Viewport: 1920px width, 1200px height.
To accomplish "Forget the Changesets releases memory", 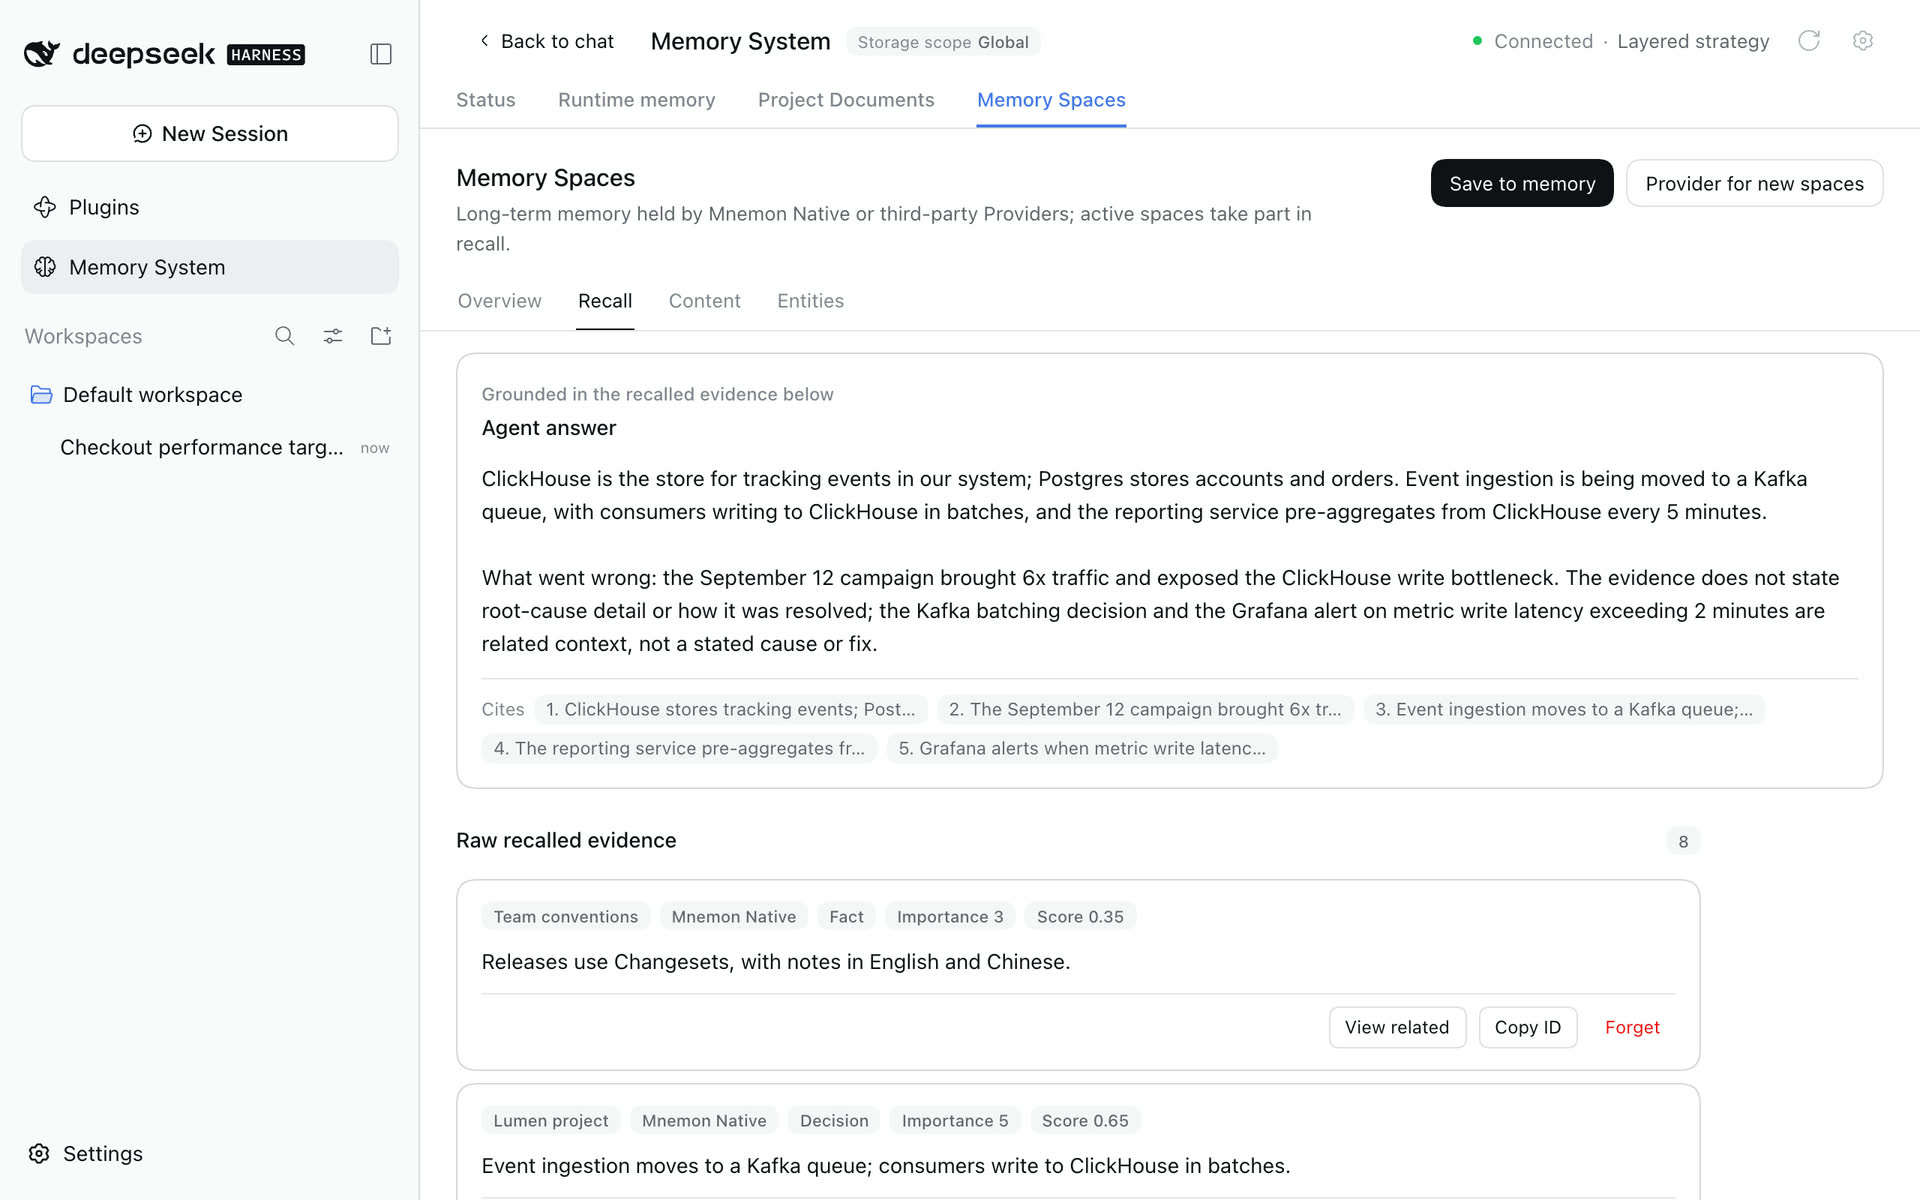I will tap(1632, 1027).
